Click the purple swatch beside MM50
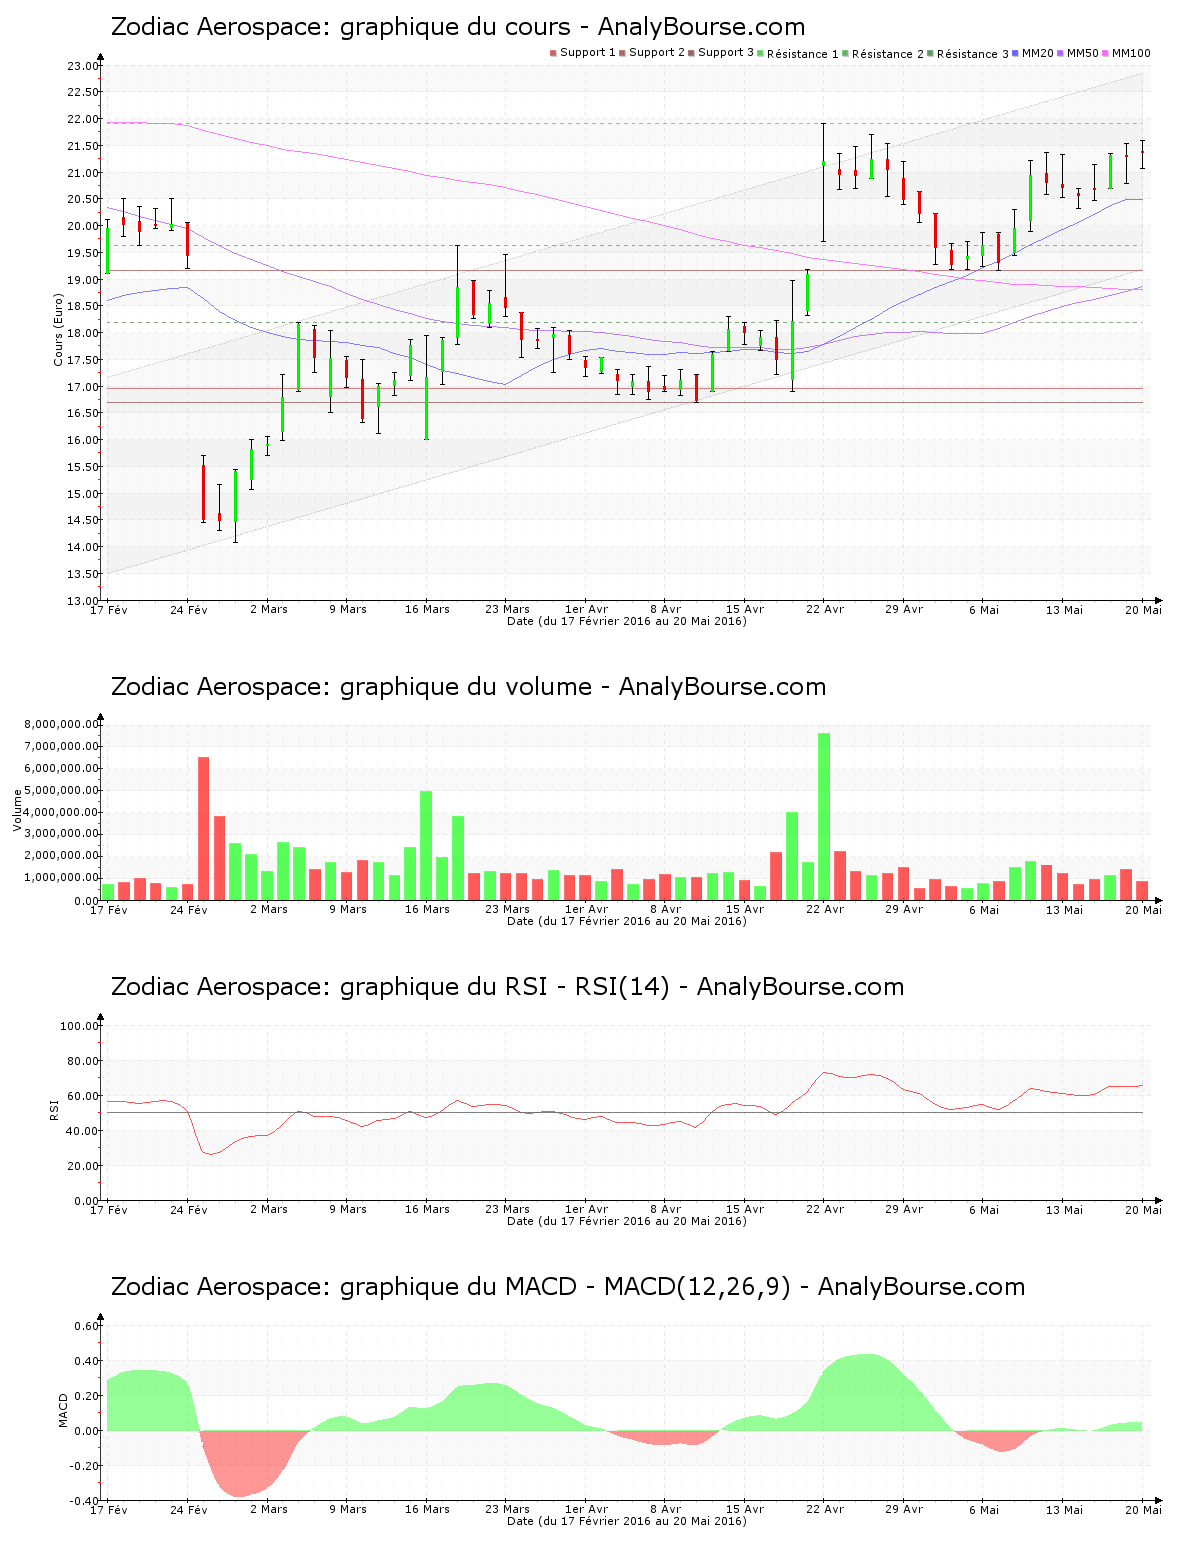Image resolution: width=1200 pixels, height=1550 pixels. pyautogui.click(x=1061, y=54)
